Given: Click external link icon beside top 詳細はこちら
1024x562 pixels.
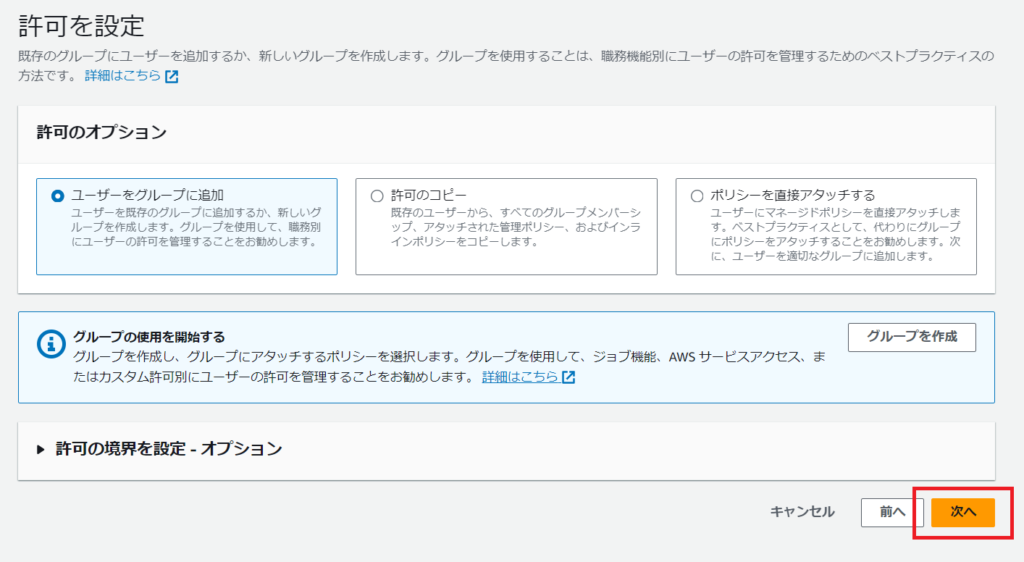Looking at the screenshot, I should click(x=172, y=77).
